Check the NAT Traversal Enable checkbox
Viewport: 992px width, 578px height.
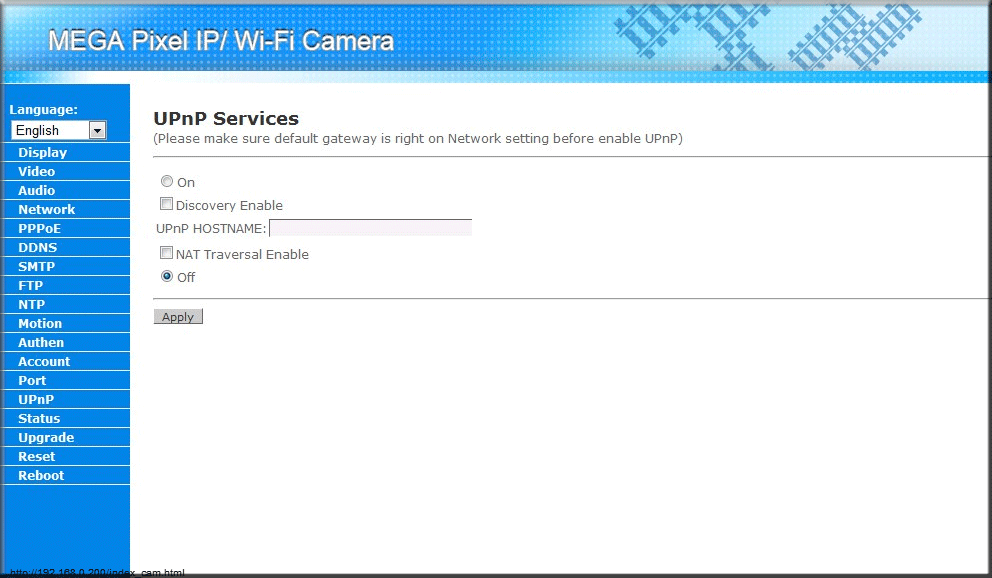166,253
